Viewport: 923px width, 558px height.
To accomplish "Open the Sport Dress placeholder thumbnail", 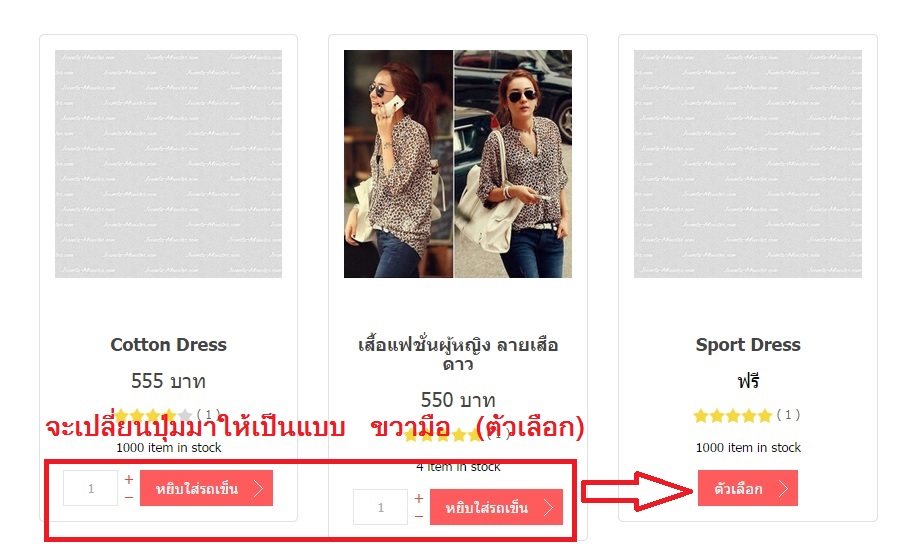I will click(x=748, y=164).
